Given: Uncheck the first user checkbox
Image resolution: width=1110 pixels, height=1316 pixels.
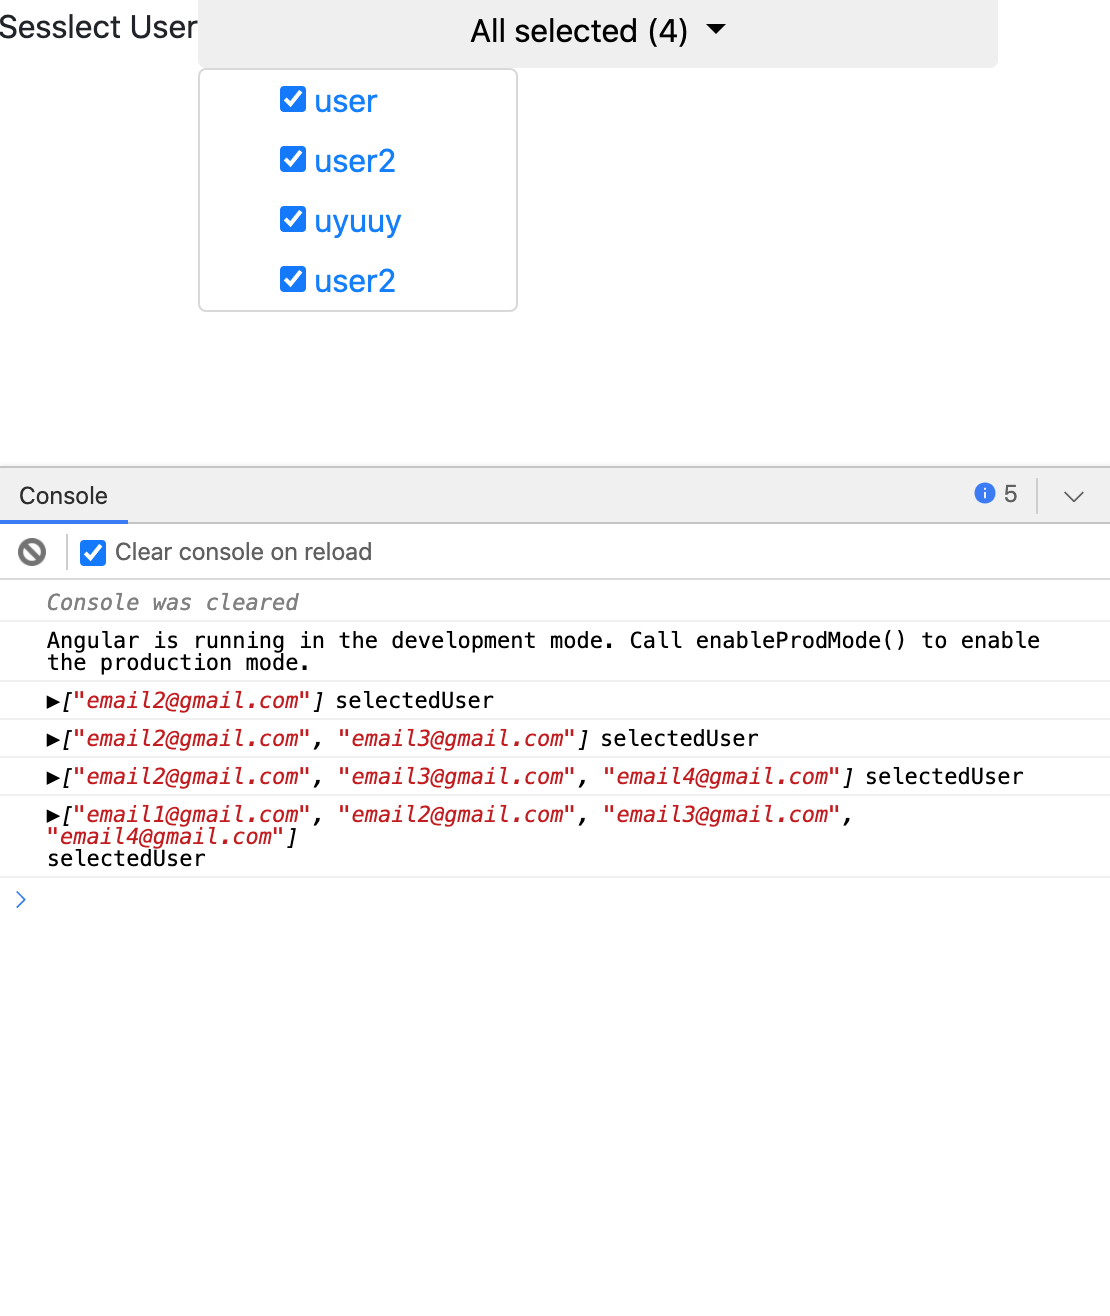Looking at the screenshot, I should [x=293, y=99].
